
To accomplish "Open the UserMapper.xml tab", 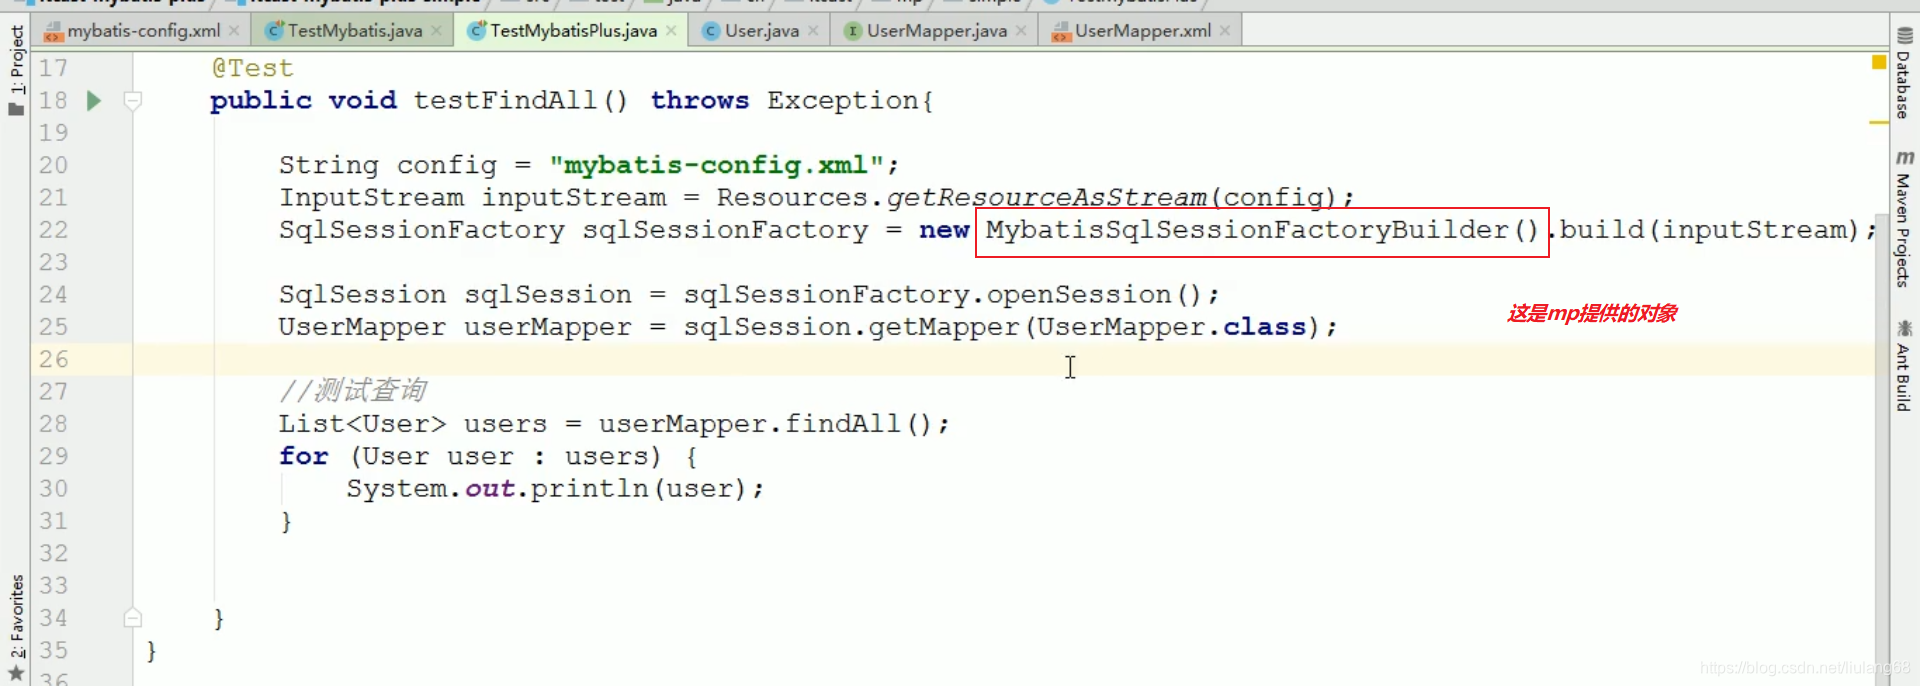I will [x=1142, y=31].
